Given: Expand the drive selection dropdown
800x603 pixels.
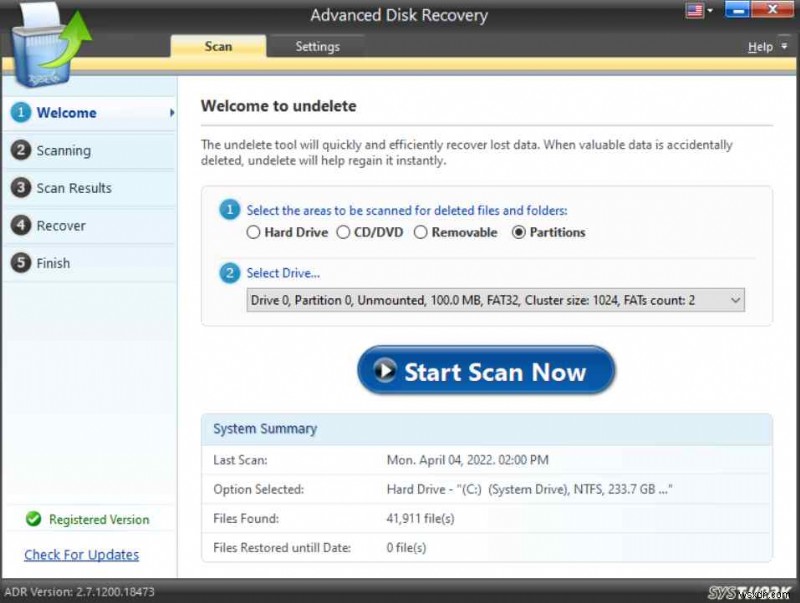Looking at the screenshot, I should click(737, 300).
